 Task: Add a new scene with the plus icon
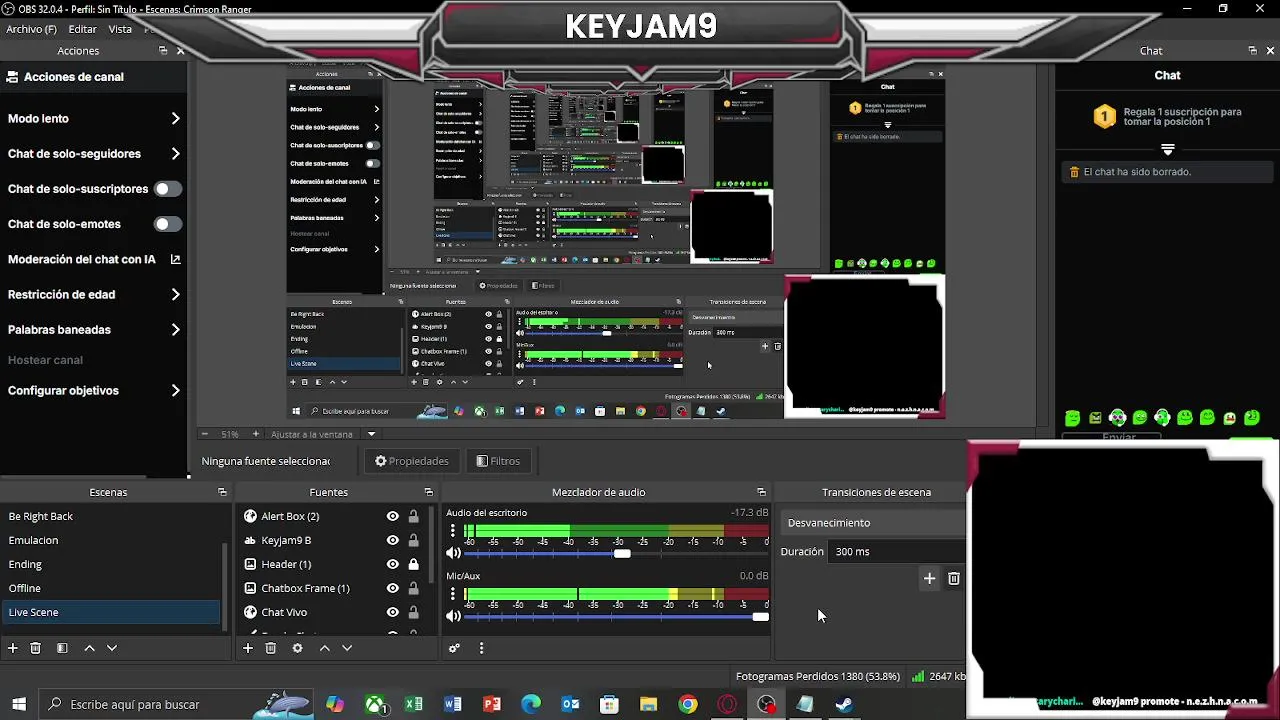(13, 648)
